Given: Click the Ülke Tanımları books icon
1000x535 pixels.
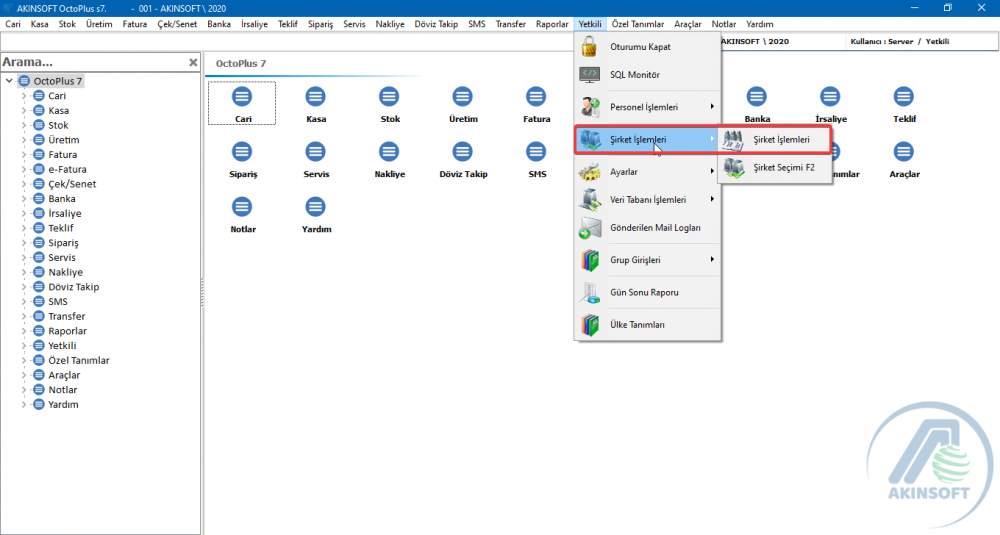Looking at the screenshot, I should 589,325.
